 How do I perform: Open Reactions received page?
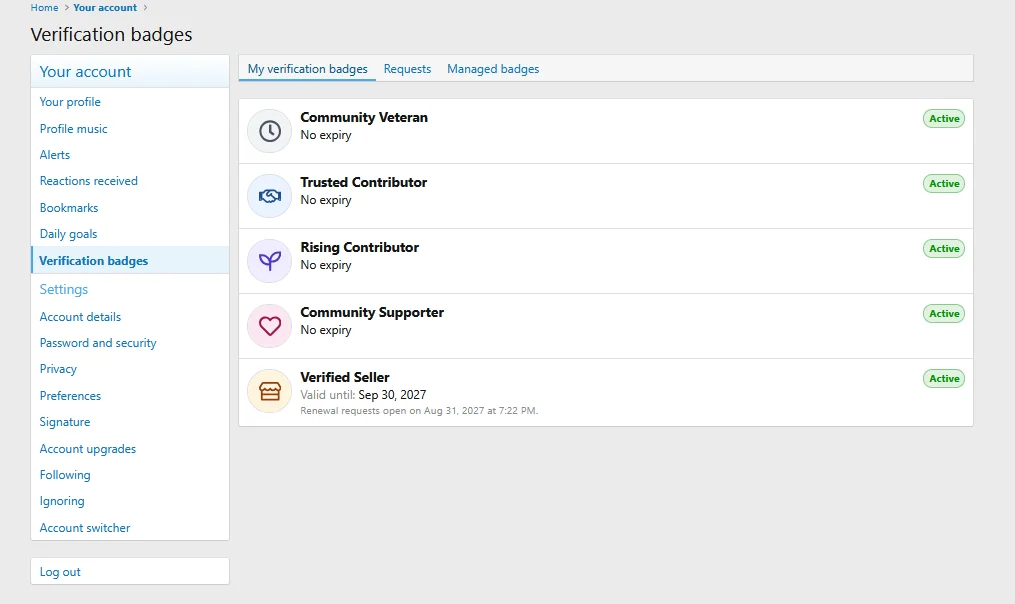89,181
